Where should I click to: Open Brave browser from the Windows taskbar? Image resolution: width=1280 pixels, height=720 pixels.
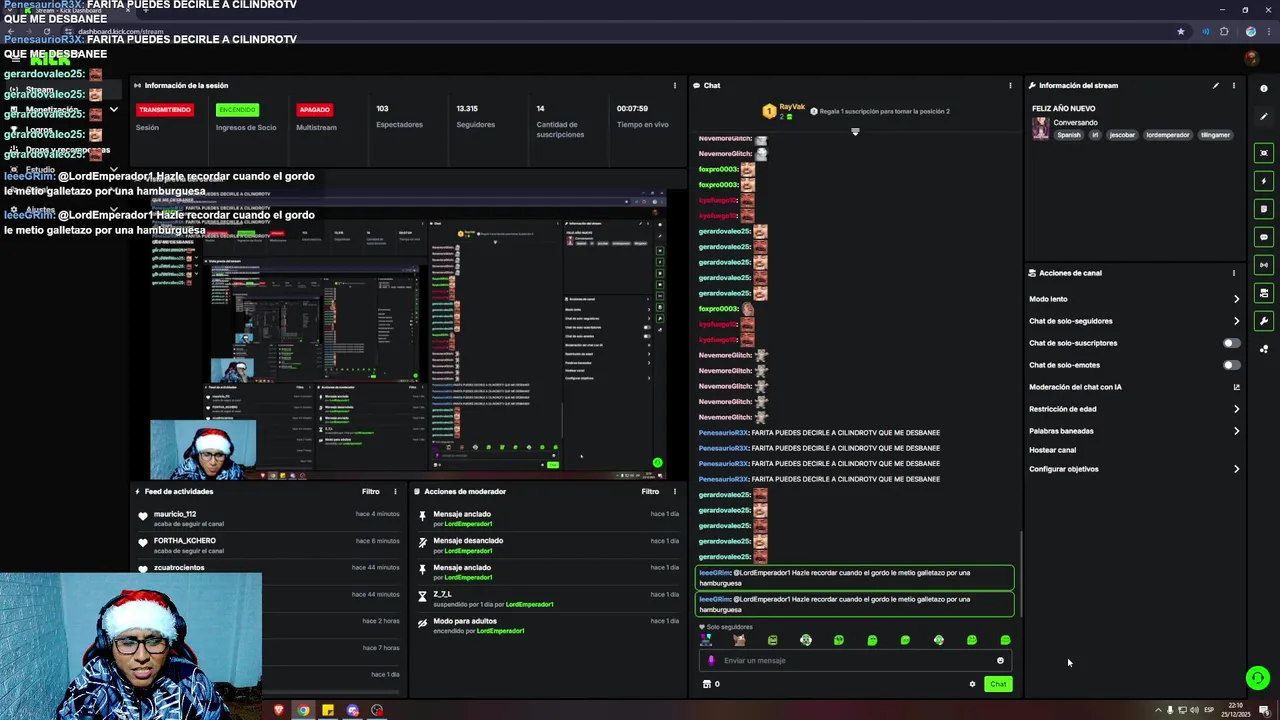click(x=278, y=710)
